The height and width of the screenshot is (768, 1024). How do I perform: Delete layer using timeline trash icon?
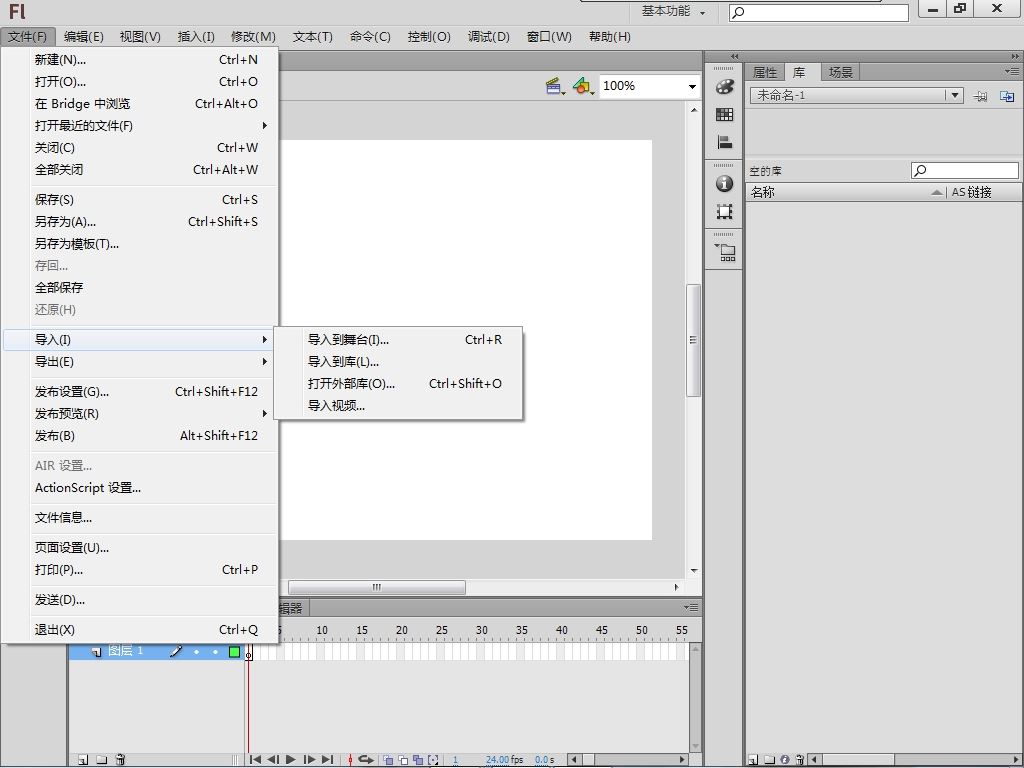(x=120, y=760)
